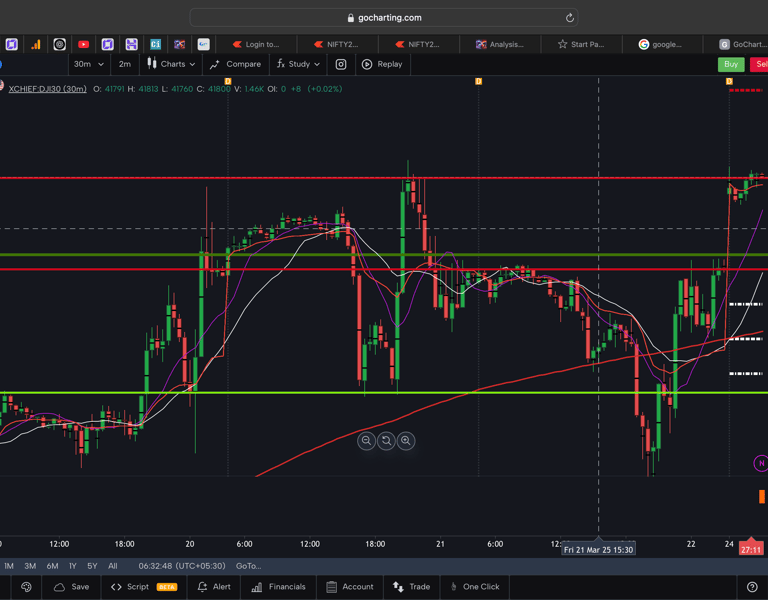This screenshot has width=768, height=600.
Task: Select the 3M range
Action: (30, 566)
